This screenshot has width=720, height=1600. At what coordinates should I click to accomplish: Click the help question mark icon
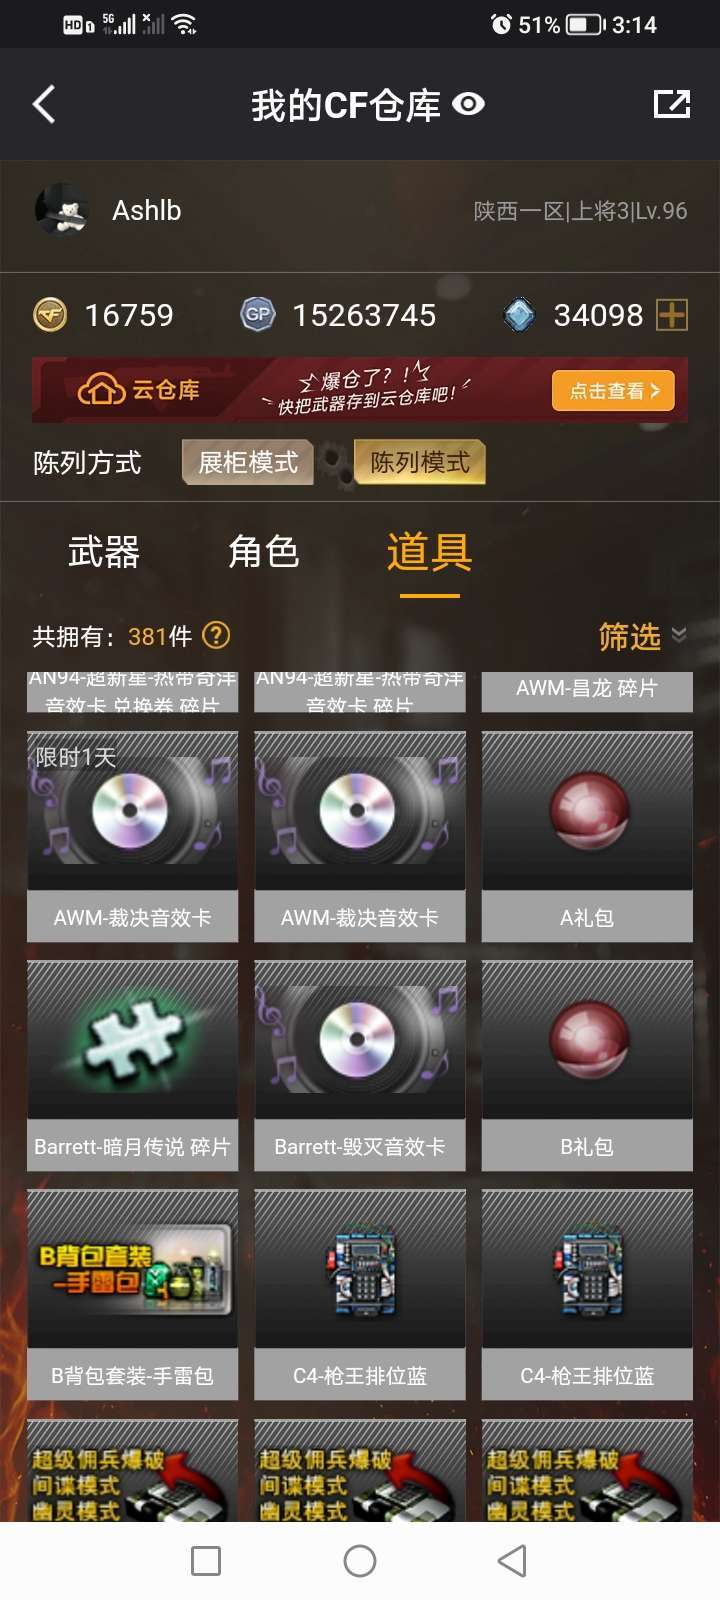coord(216,635)
